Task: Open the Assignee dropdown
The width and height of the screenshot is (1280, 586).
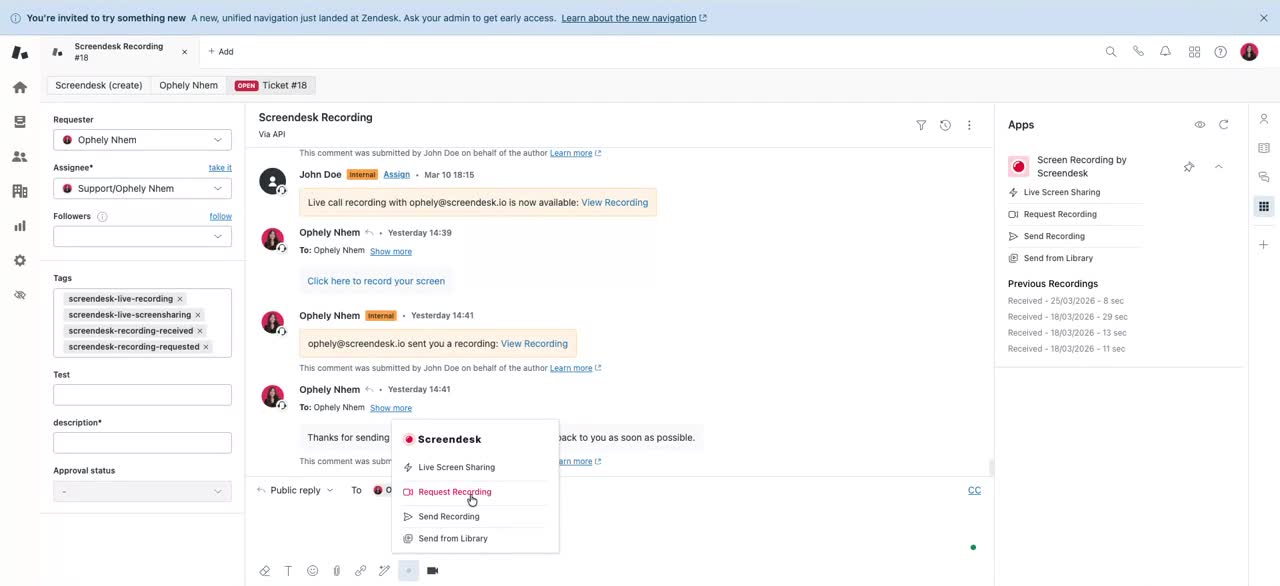Action: [x=142, y=188]
